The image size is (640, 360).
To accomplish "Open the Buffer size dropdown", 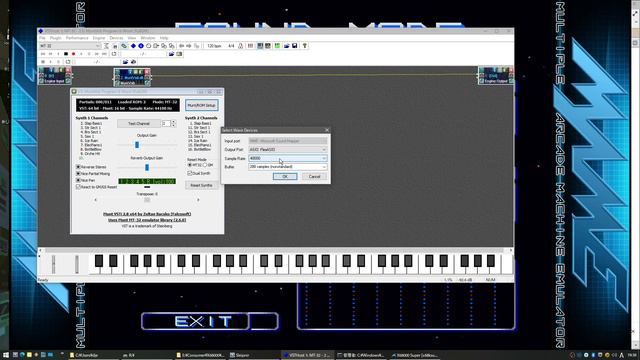I will click(x=288, y=167).
